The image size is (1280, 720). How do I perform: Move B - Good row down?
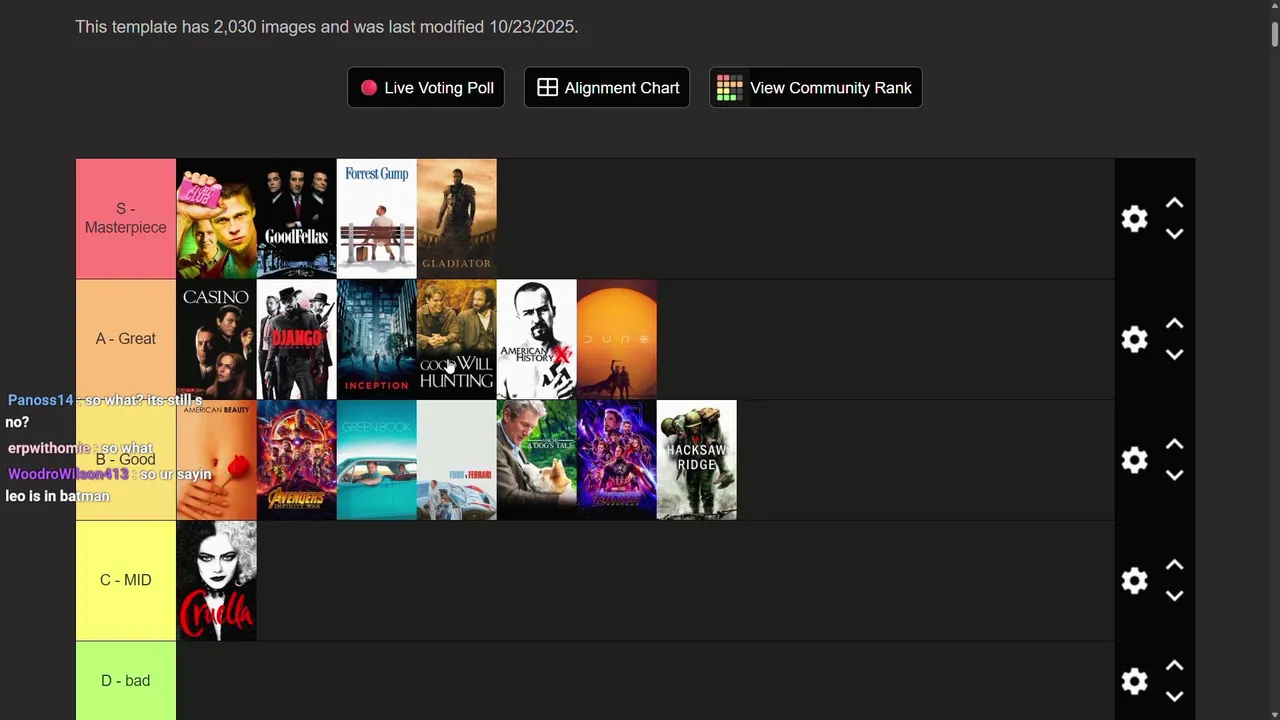click(x=1174, y=475)
